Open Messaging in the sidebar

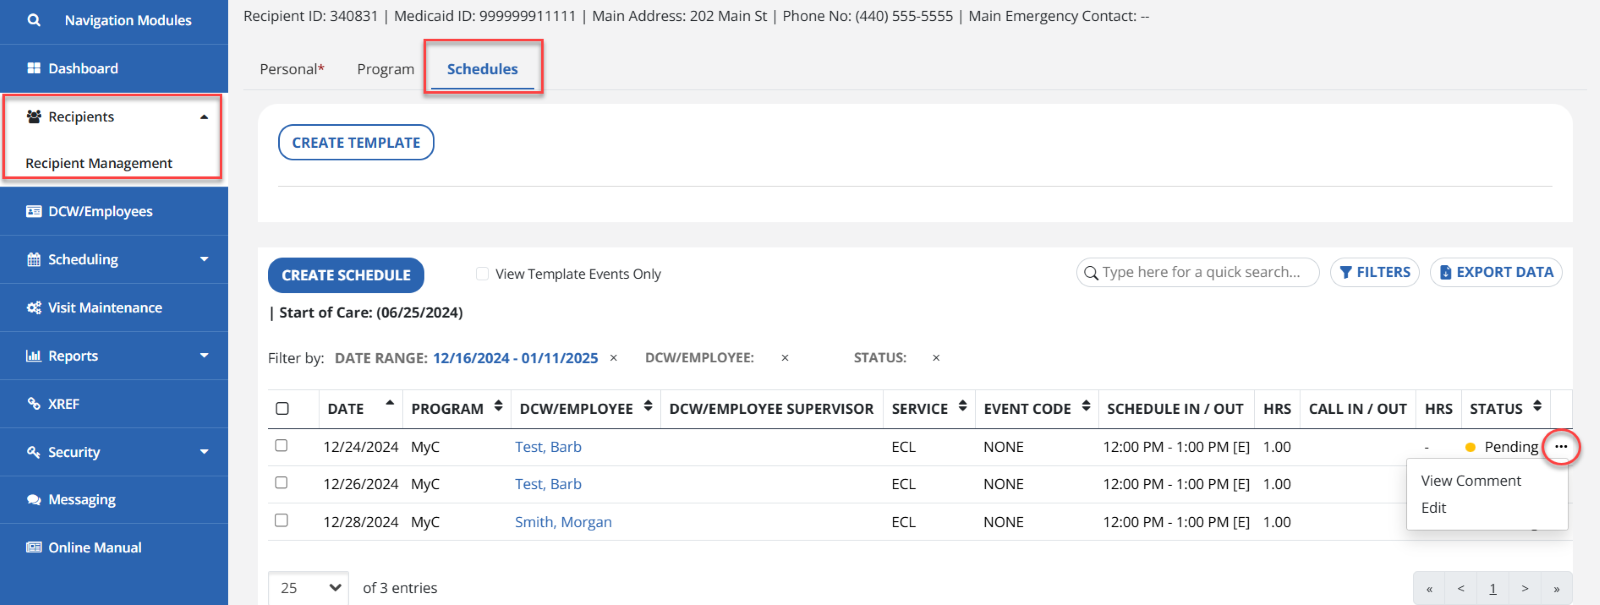[x=82, y=500]
